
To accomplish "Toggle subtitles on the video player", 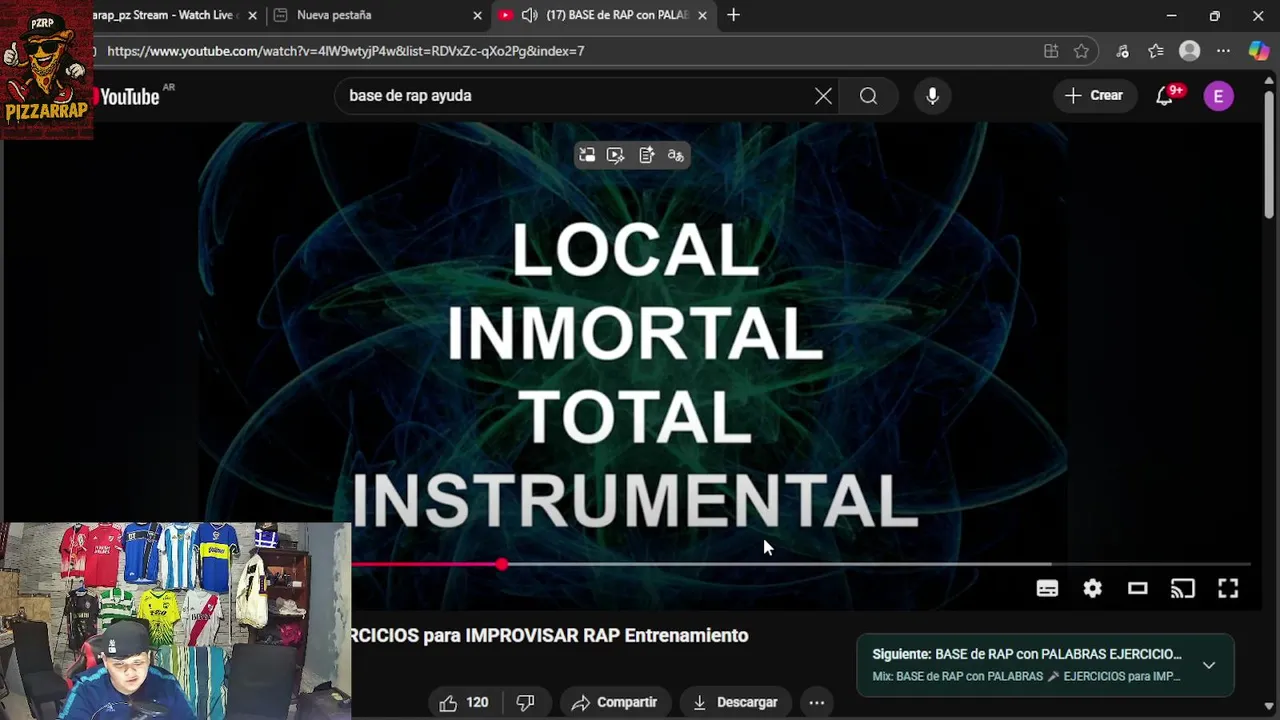I will pyautogui.click(x=1047, y=588).
